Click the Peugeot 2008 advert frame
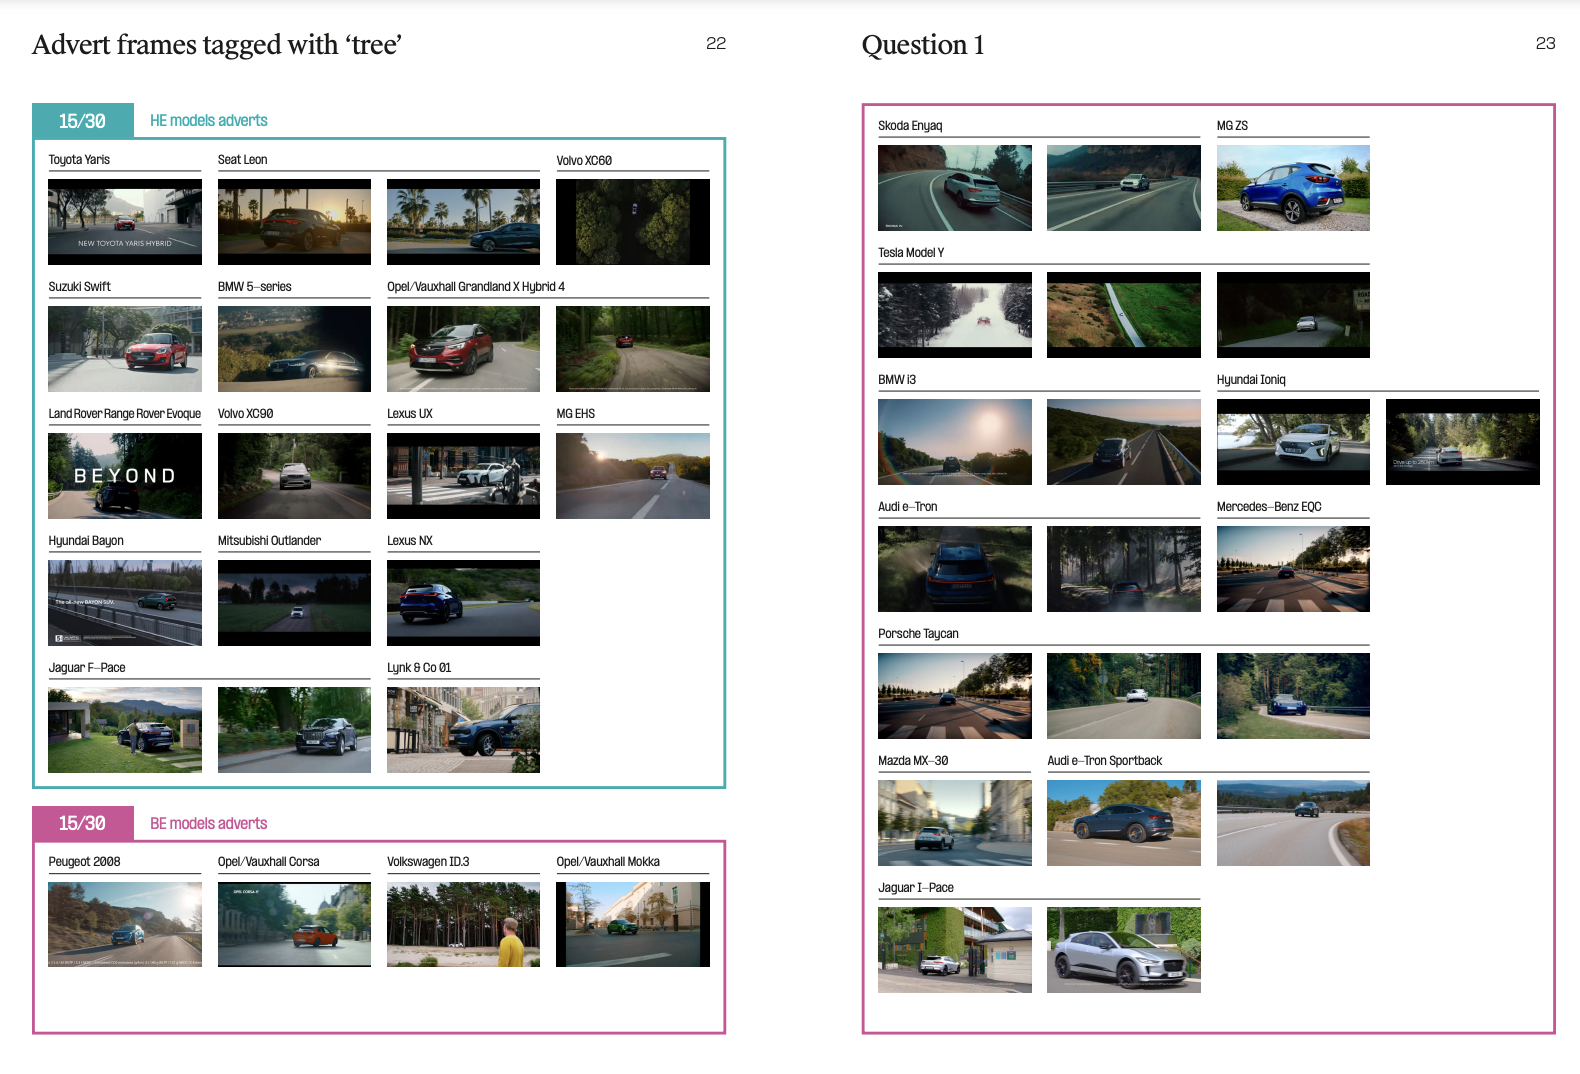Screen dimensions: 1580x1074 125,924
